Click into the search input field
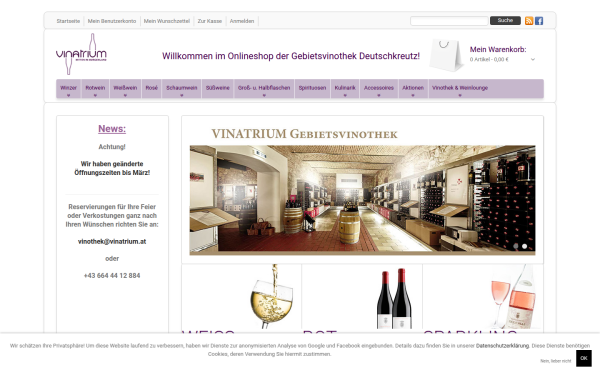The image size is (600, 375). pyautogui.click(x=449, y=21)
